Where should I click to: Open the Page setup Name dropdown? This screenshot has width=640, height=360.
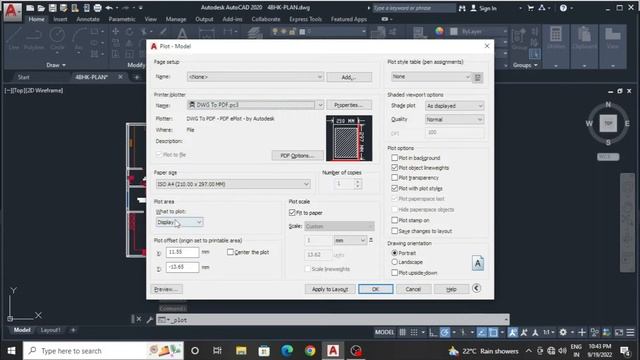point(256,77)
